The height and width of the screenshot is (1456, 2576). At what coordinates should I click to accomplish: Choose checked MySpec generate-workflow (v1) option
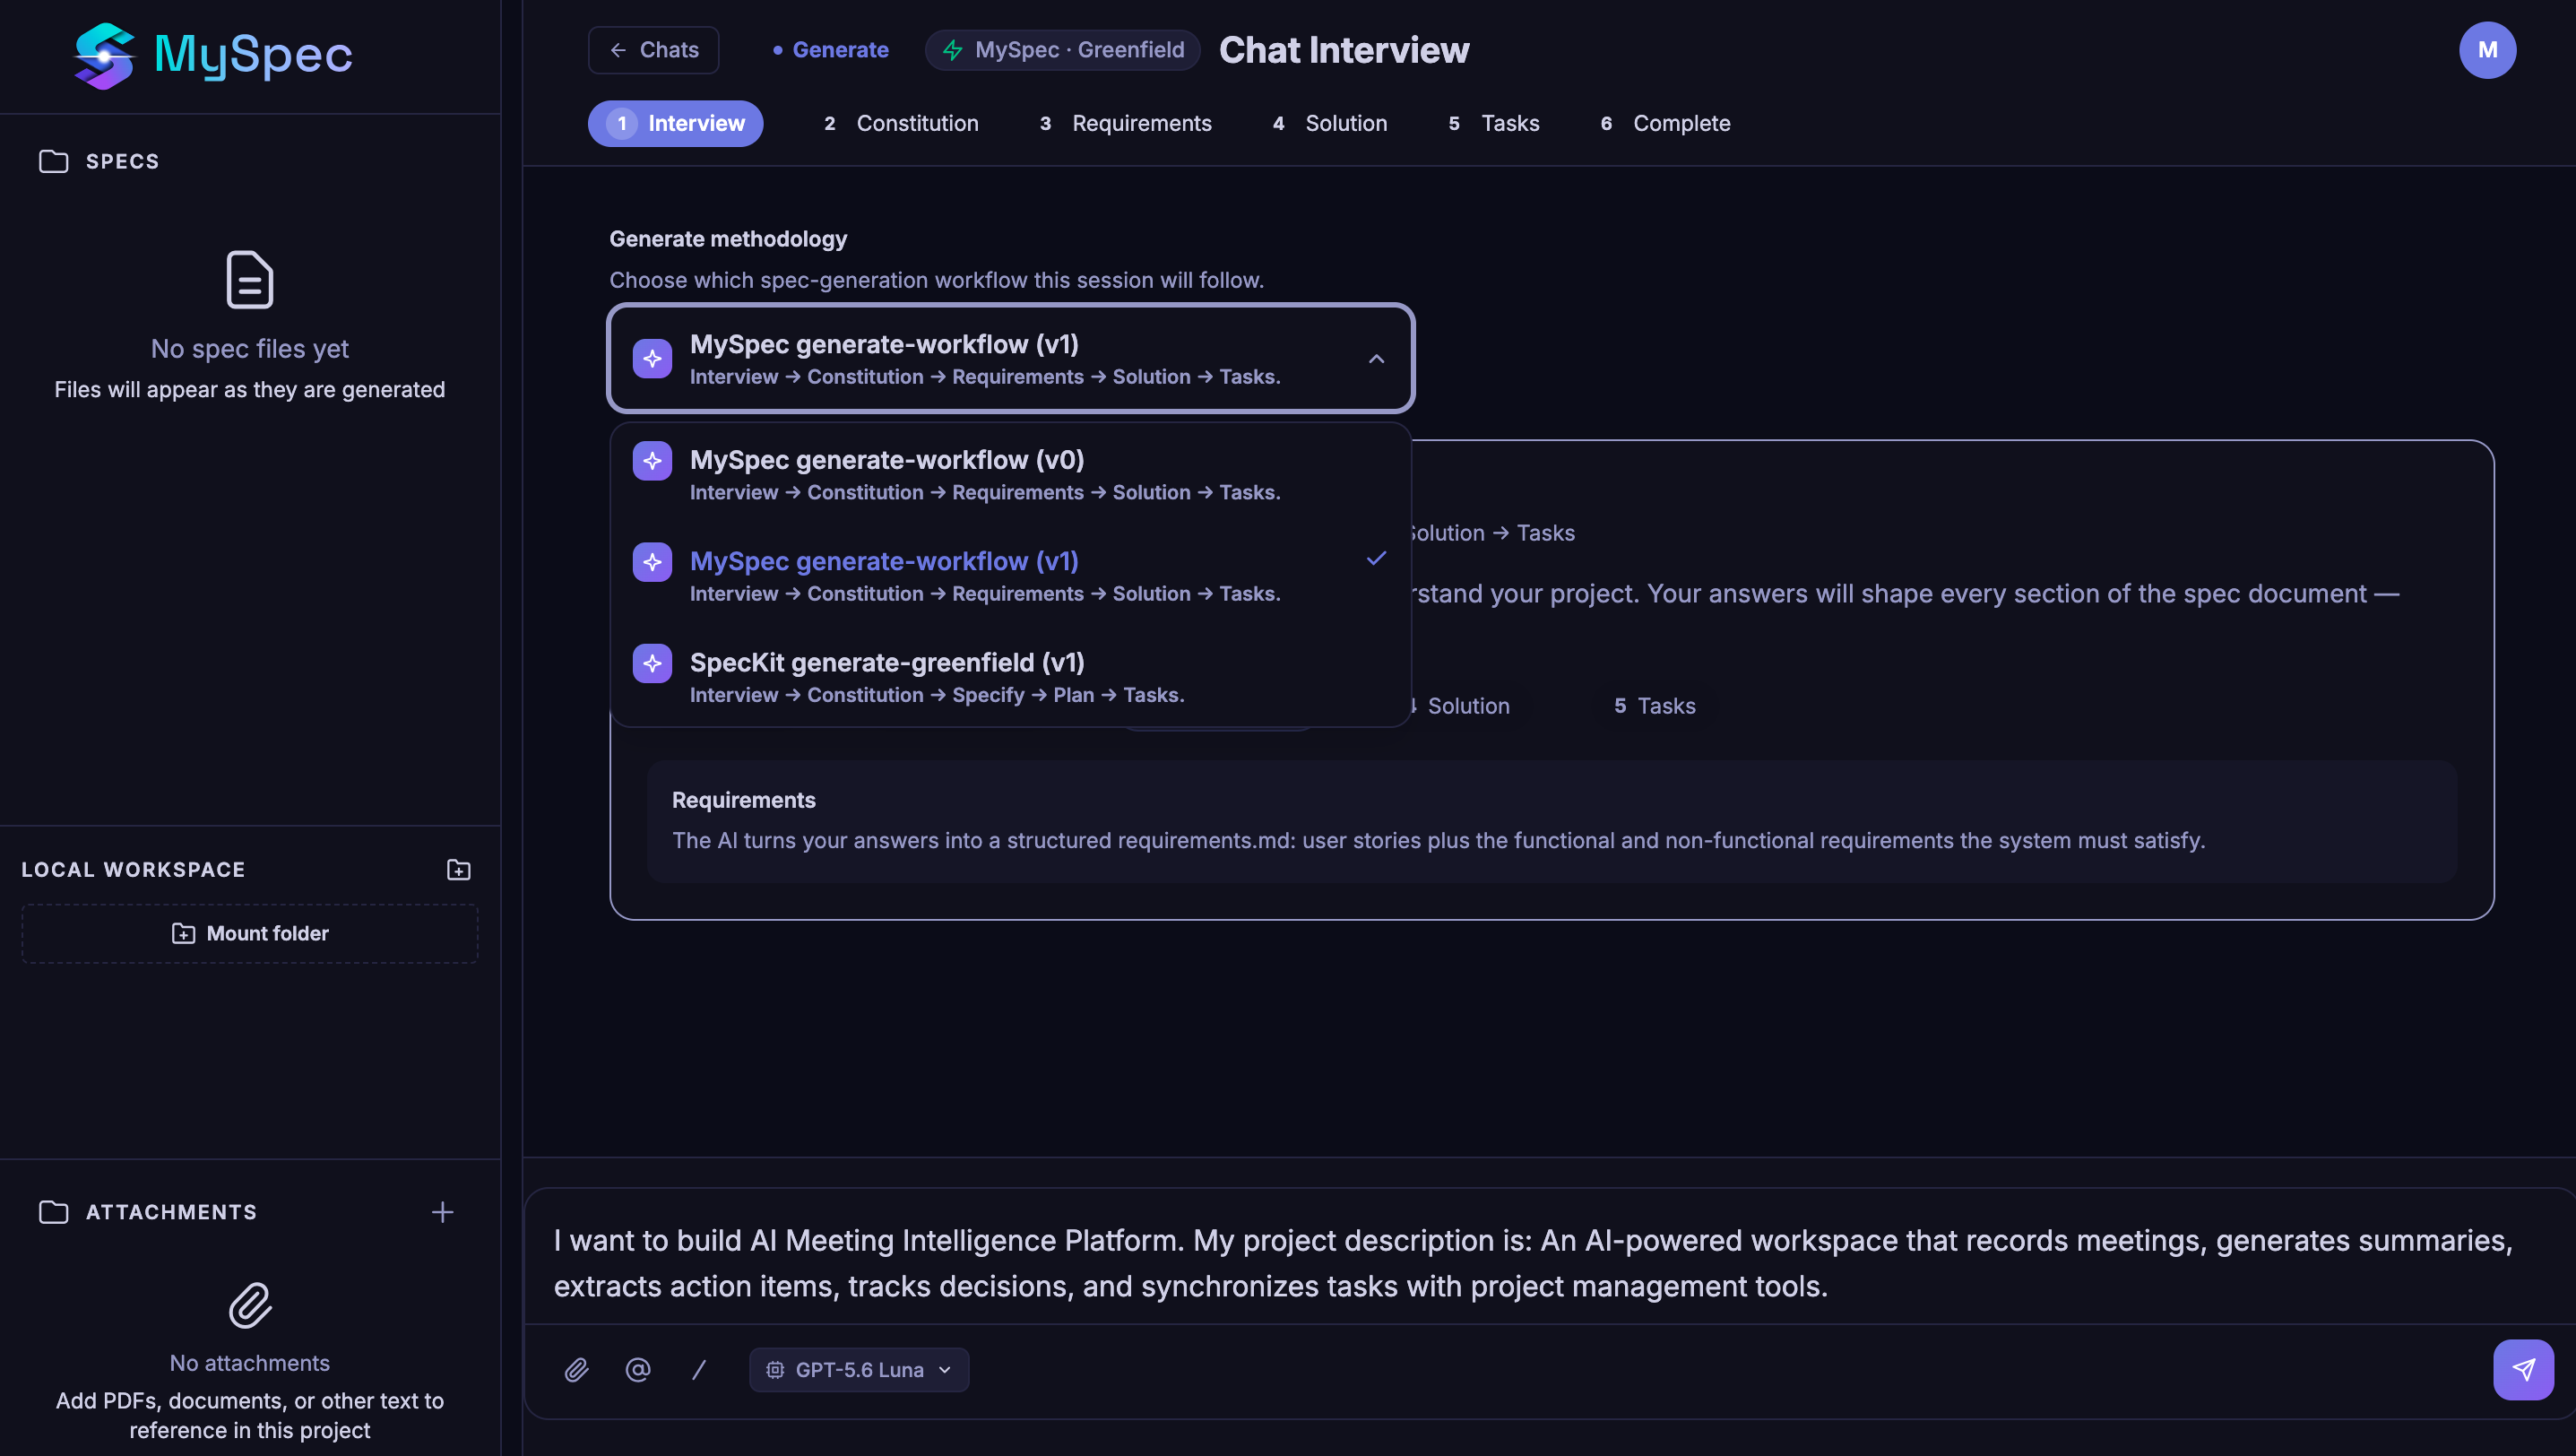pos(1010,575)
